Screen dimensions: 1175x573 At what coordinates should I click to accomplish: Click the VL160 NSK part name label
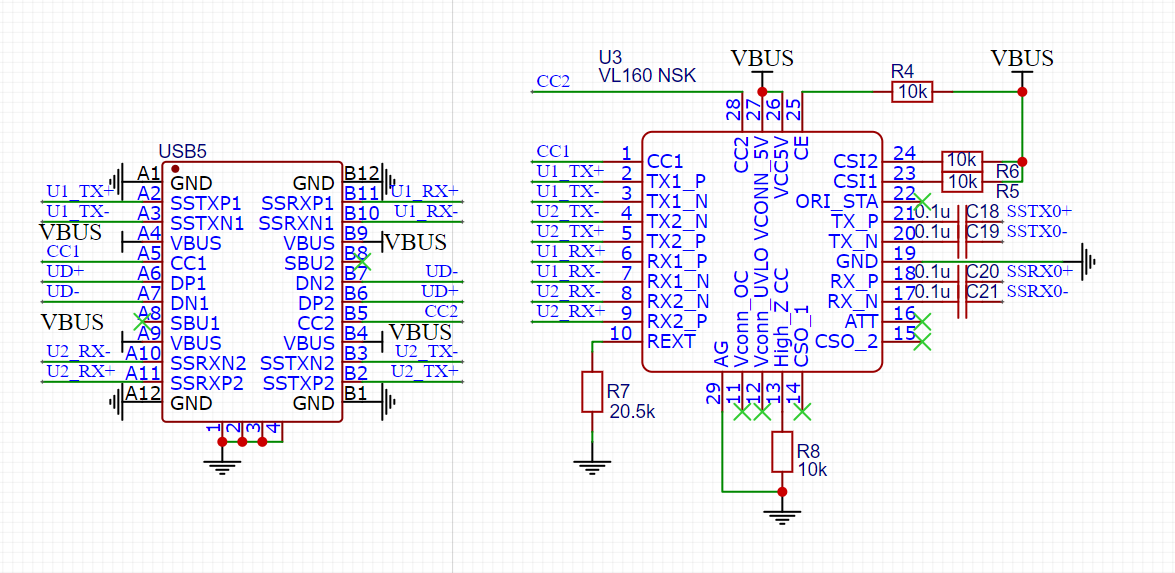647,75
